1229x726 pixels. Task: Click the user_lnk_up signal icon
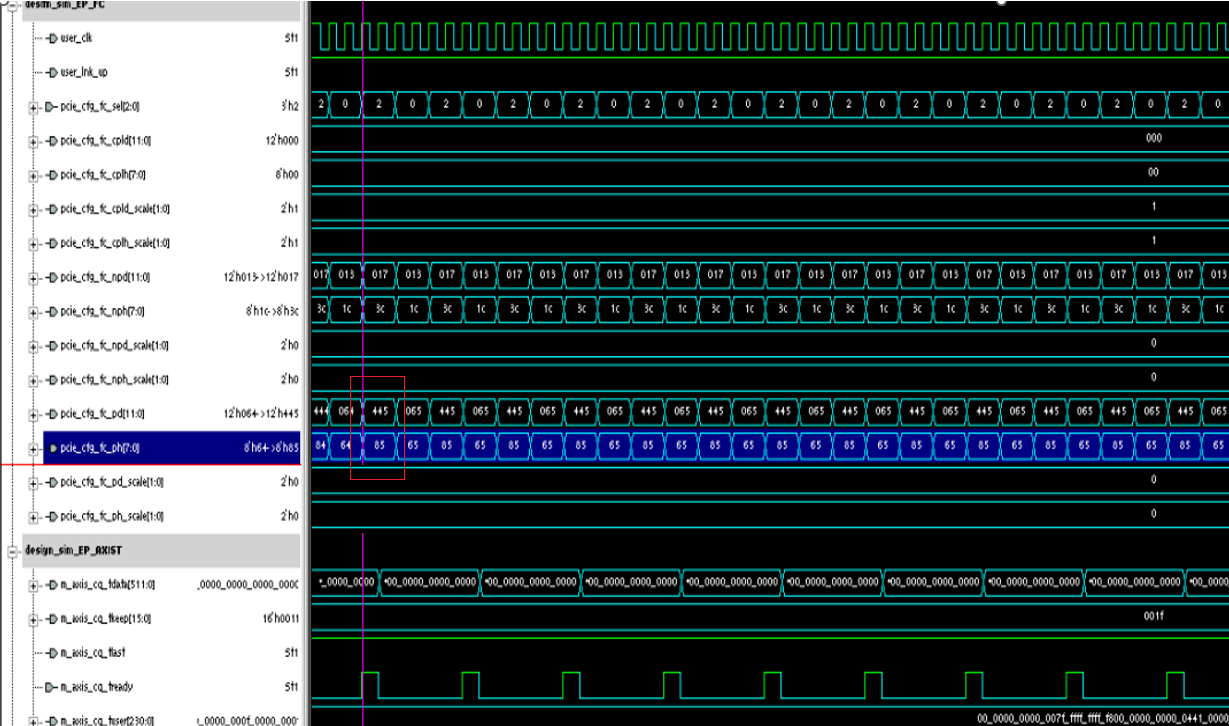pyautogui.click(x=52, y=72)
